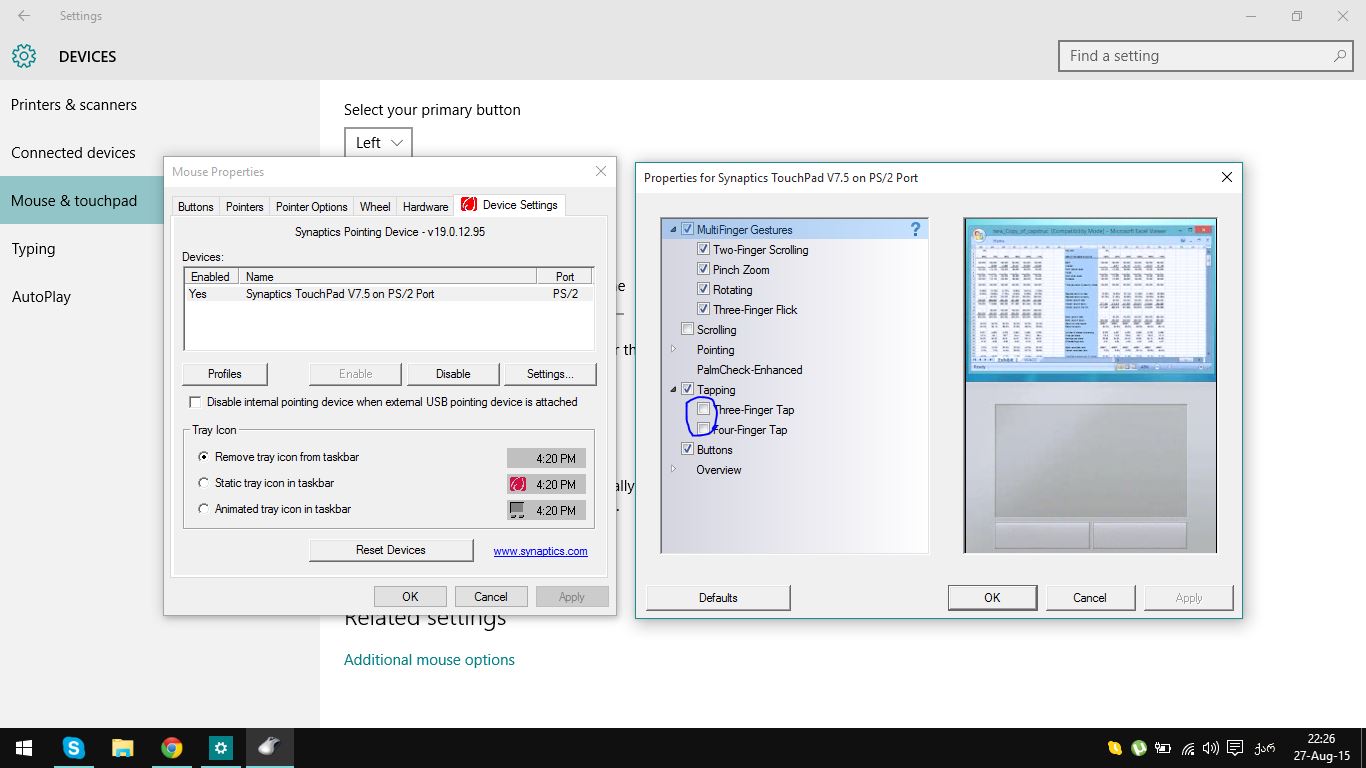Toggle the Tapping checkbox
This screenshot has width=1366, height=768.
coord(687,390)
